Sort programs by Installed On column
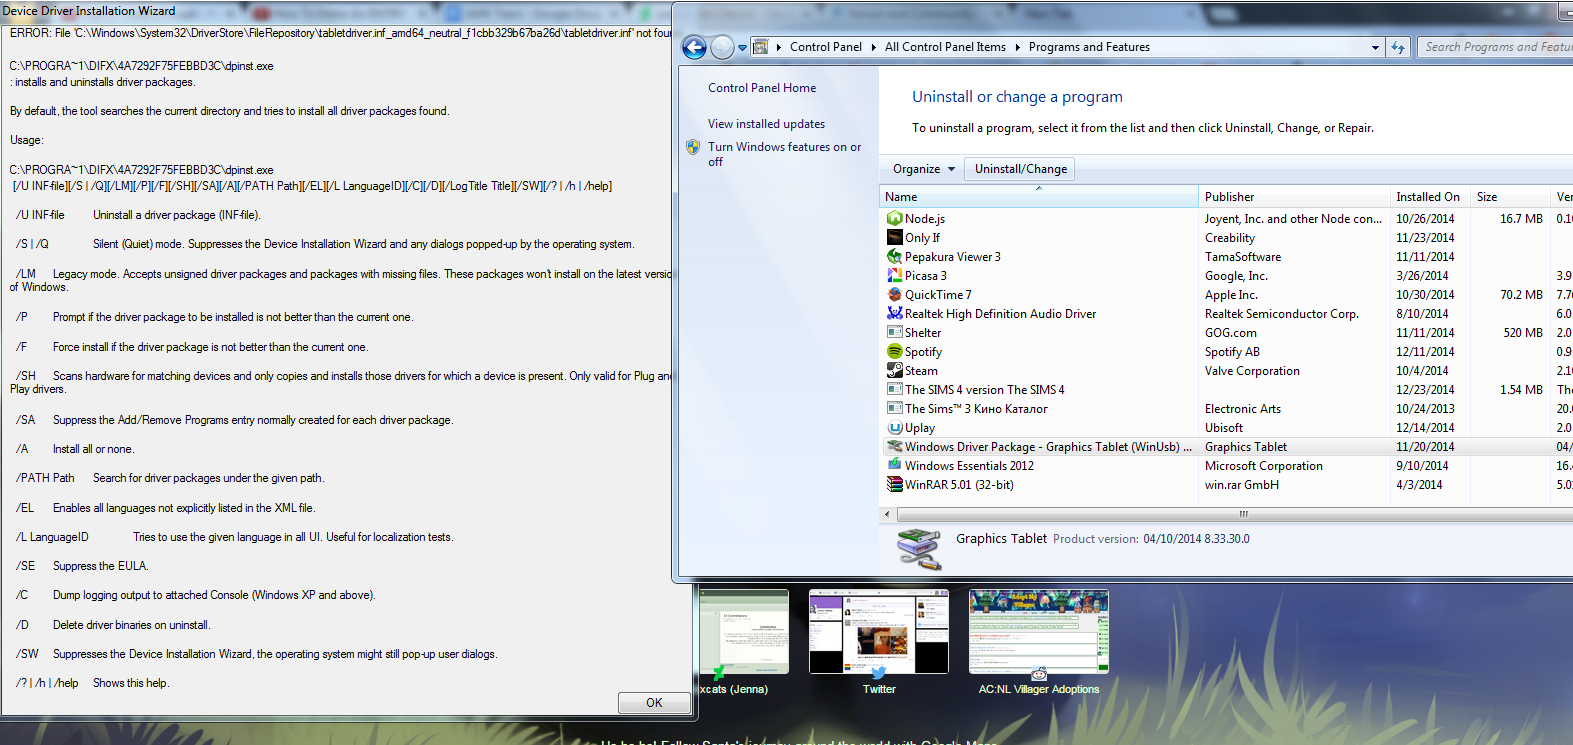The image size is (1573, 745). click(x=1429, y=197)
